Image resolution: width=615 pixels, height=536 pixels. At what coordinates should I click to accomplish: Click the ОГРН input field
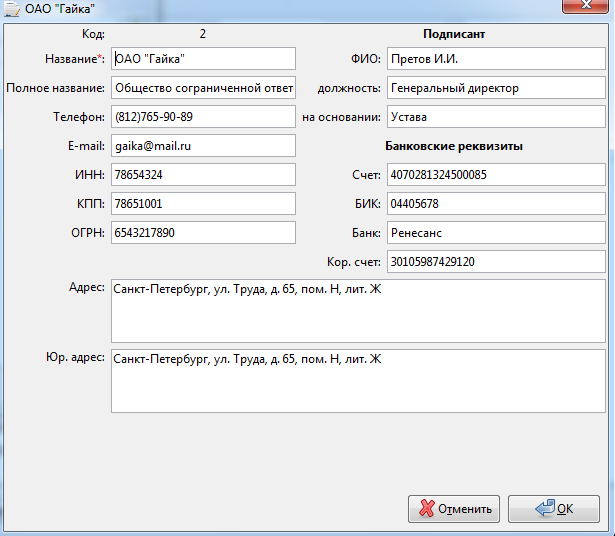[203, 233]
